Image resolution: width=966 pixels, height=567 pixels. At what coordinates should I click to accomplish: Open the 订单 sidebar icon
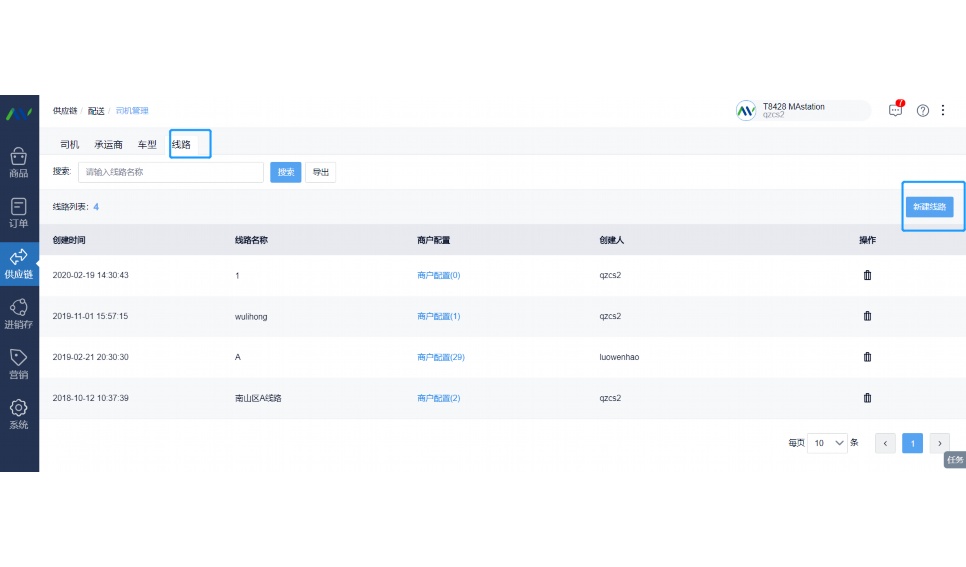pos(18,212)
